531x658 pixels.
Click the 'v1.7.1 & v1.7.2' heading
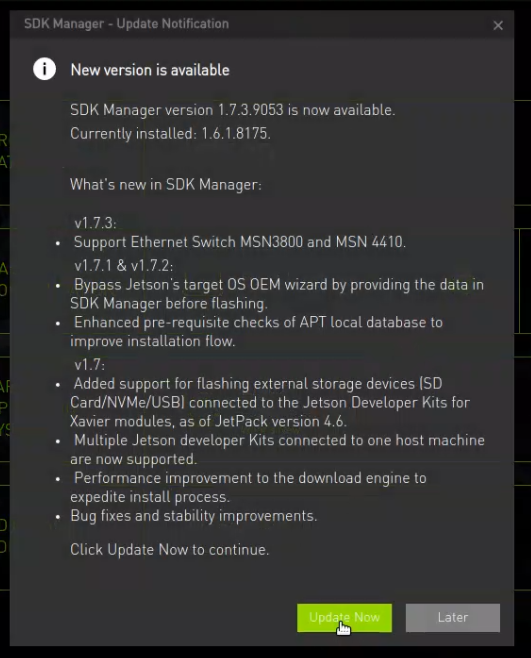(x=123, y=265)
